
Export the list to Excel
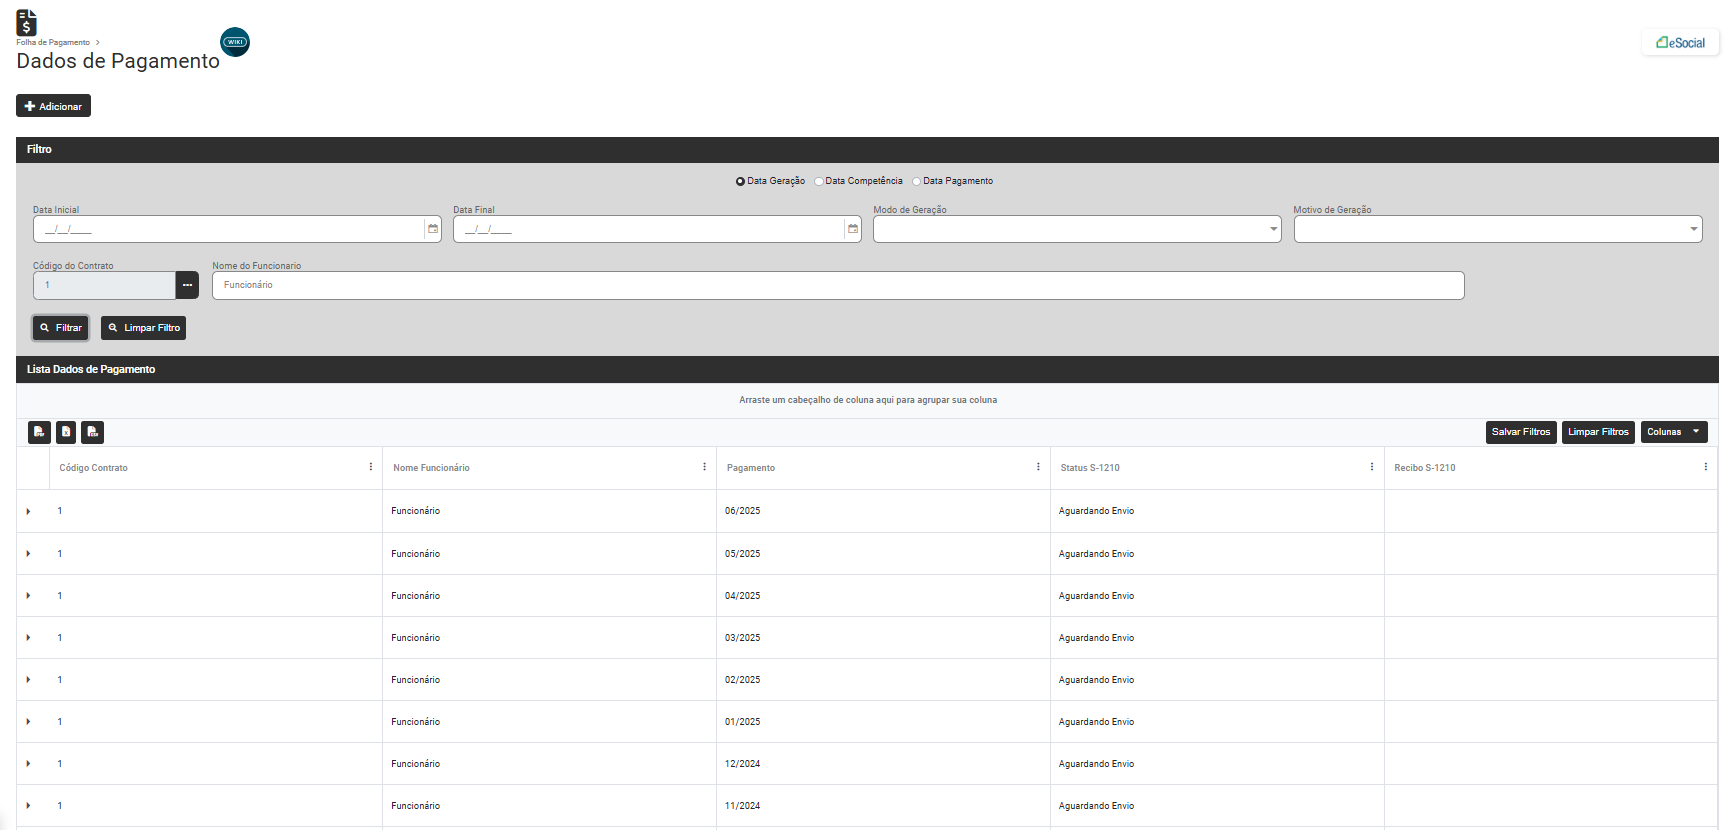[x=66, y=432]
